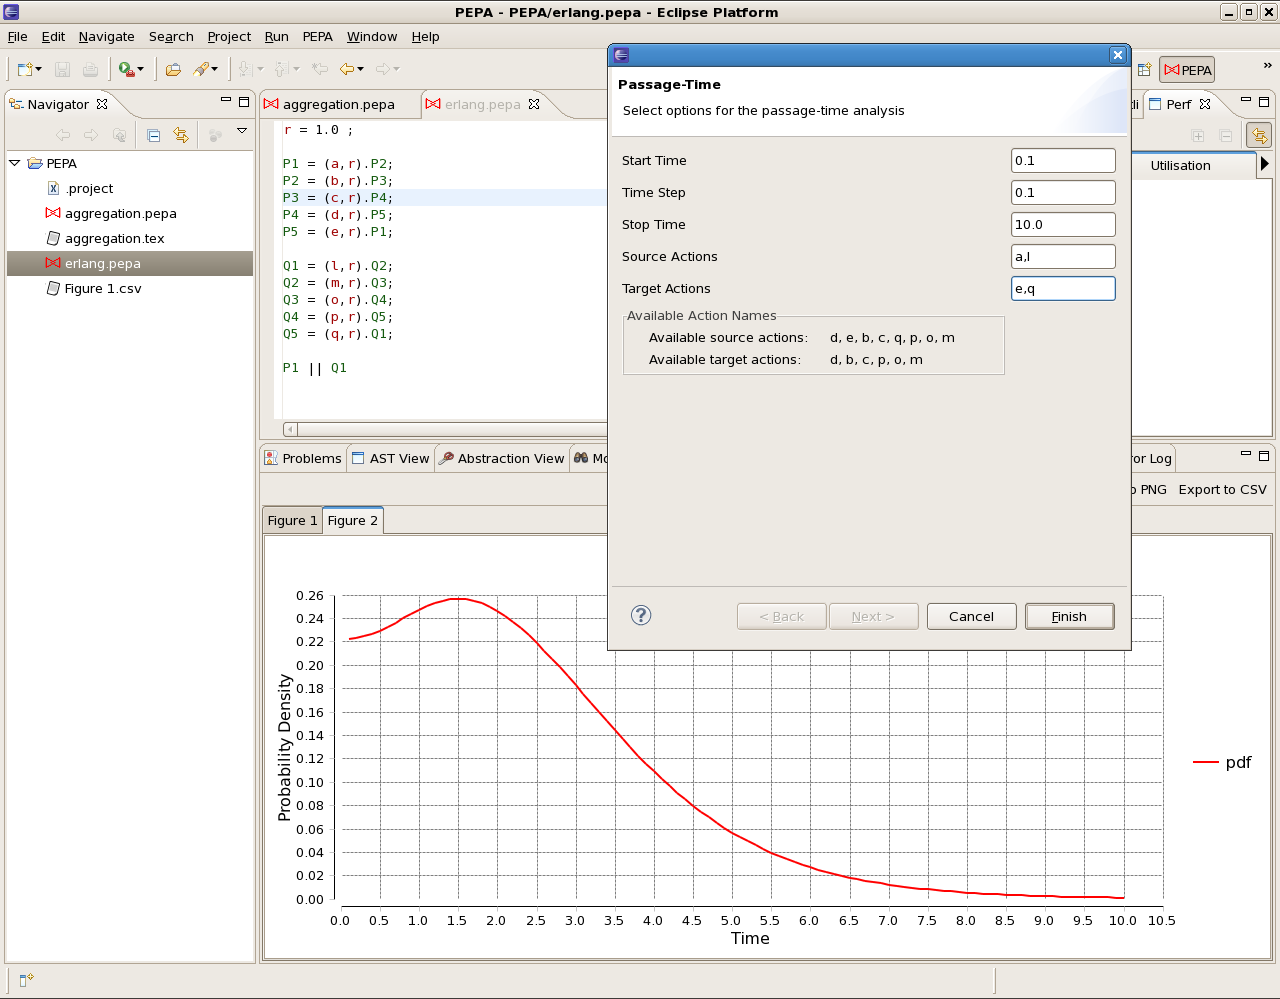Click the Last Edit Location toolbar icon
This screenshot has height=999, width=1280.
(320, 69)
